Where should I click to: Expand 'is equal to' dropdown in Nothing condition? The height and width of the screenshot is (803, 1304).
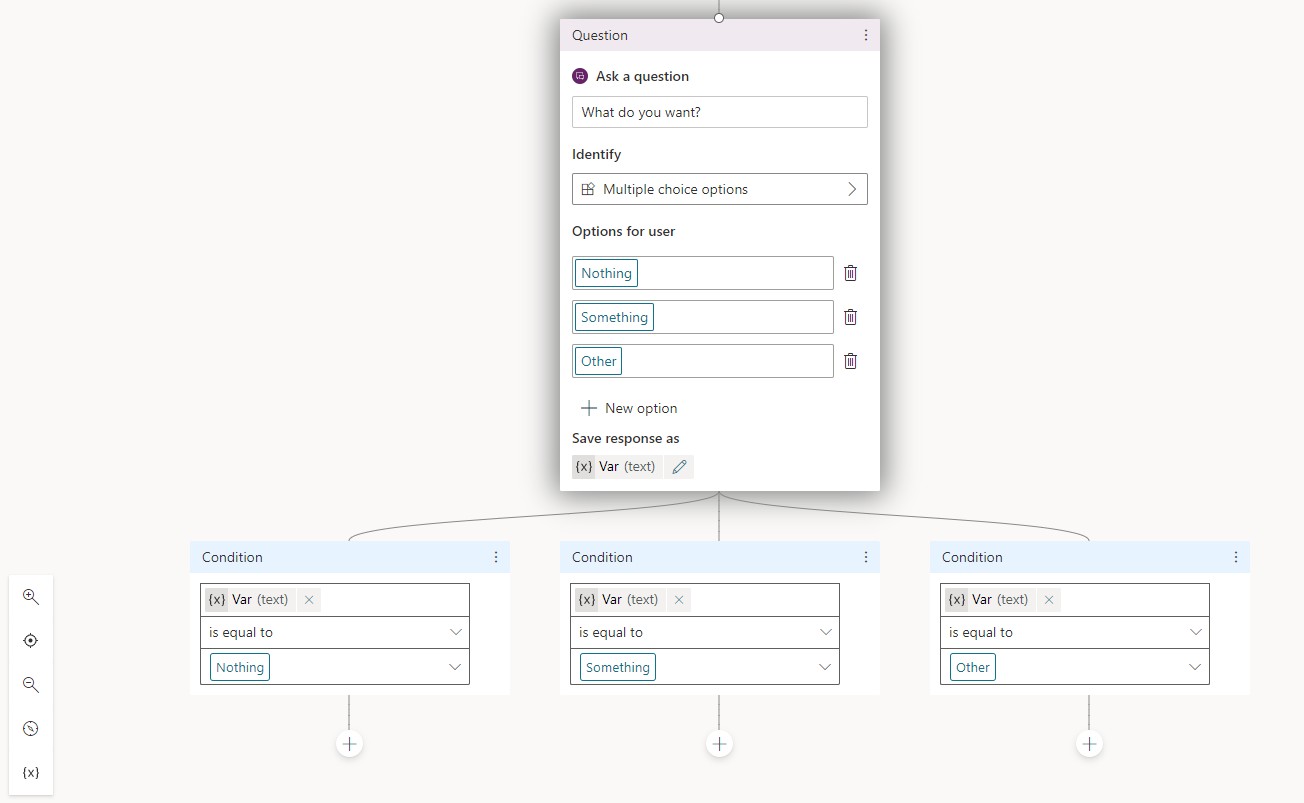point(335,632)
